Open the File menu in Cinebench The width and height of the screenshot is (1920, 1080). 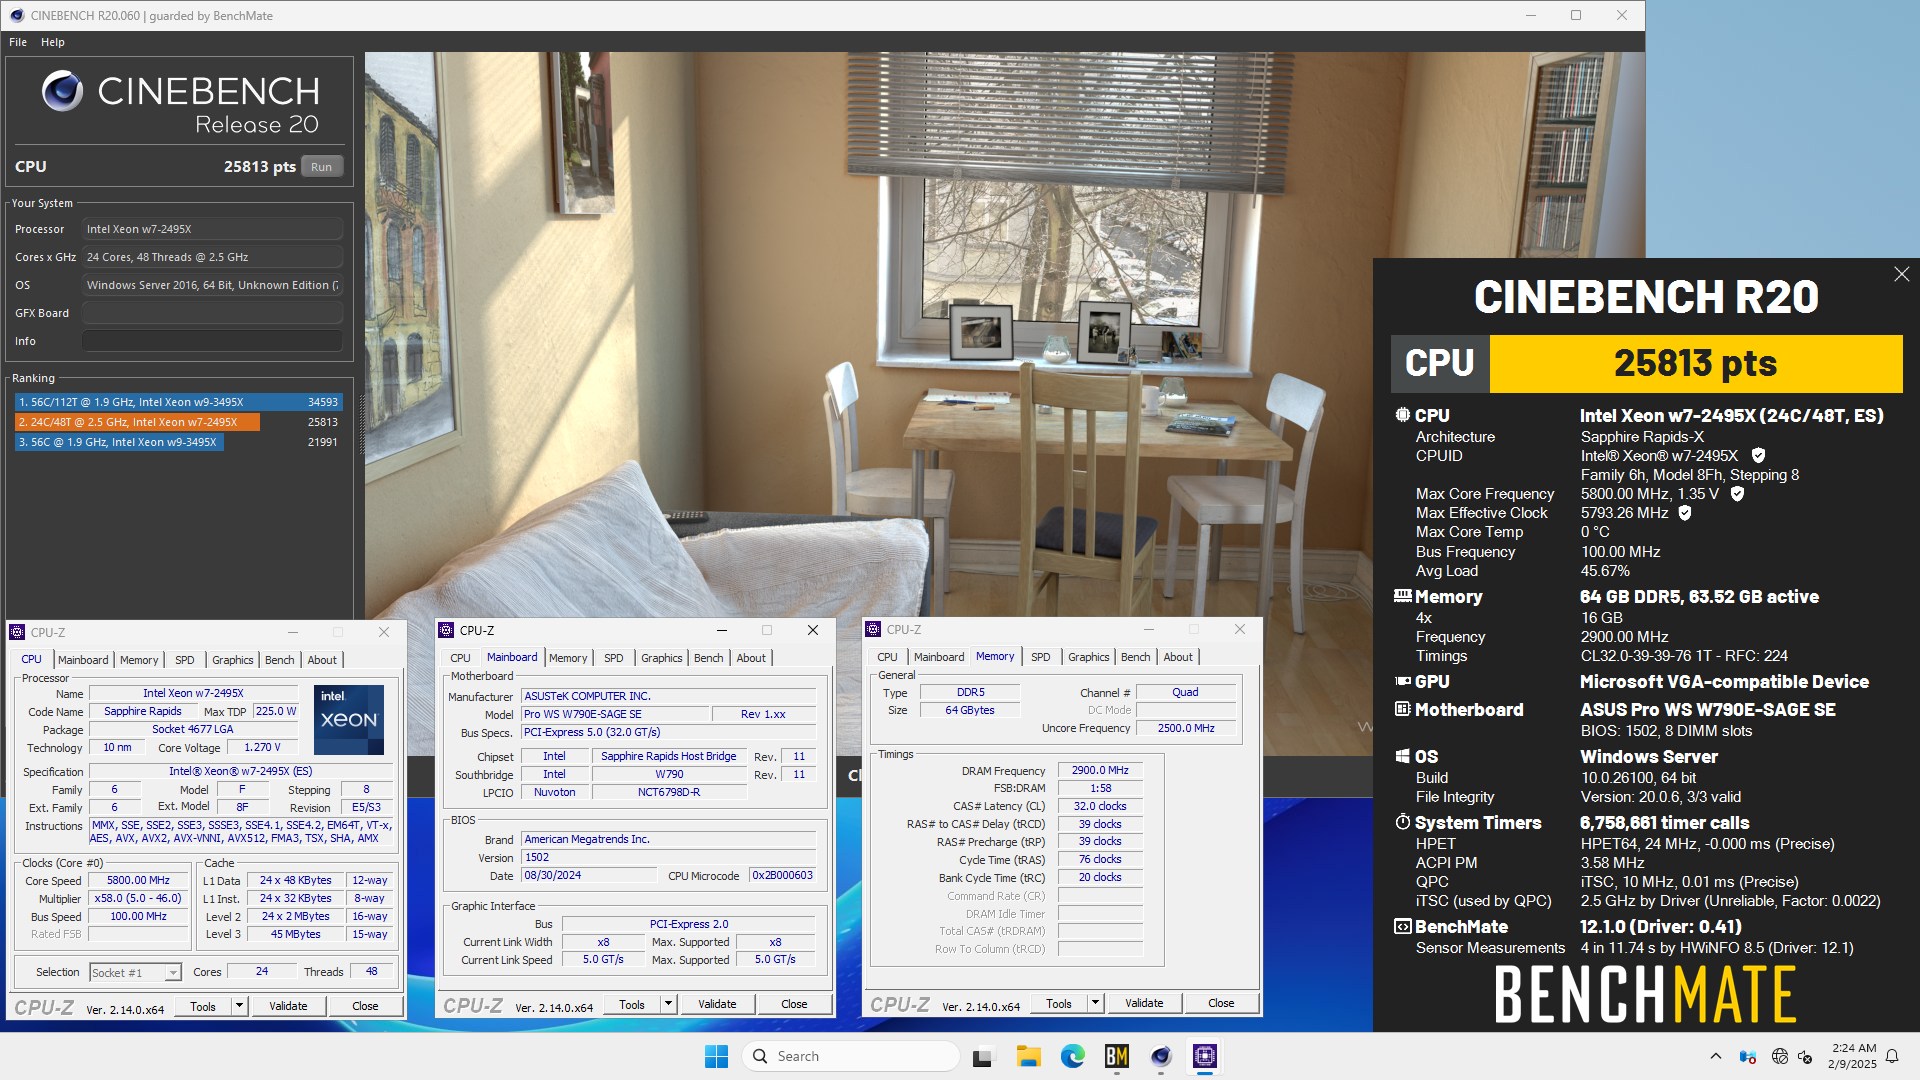click(x=18, y=42)
